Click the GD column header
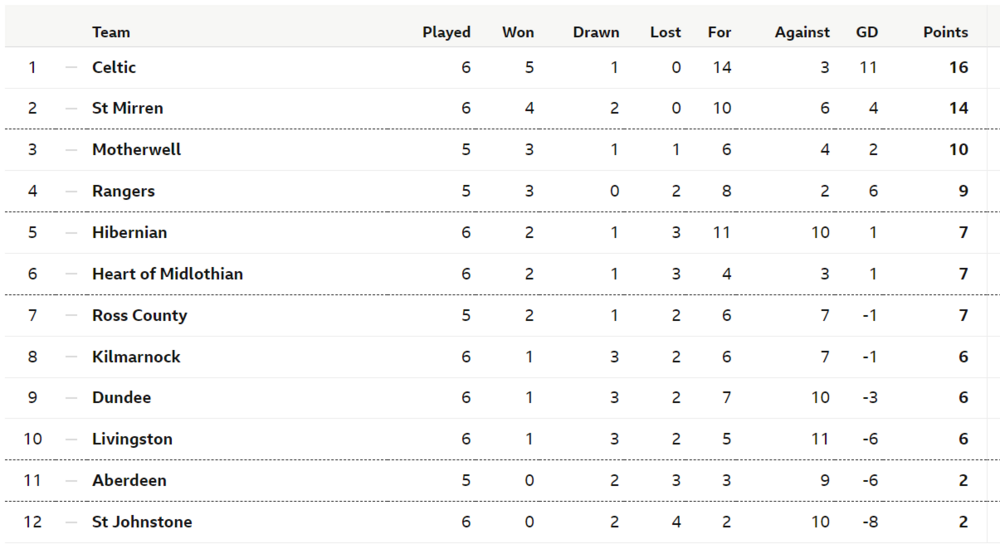 pyautogui.click(x=867, y=32)
